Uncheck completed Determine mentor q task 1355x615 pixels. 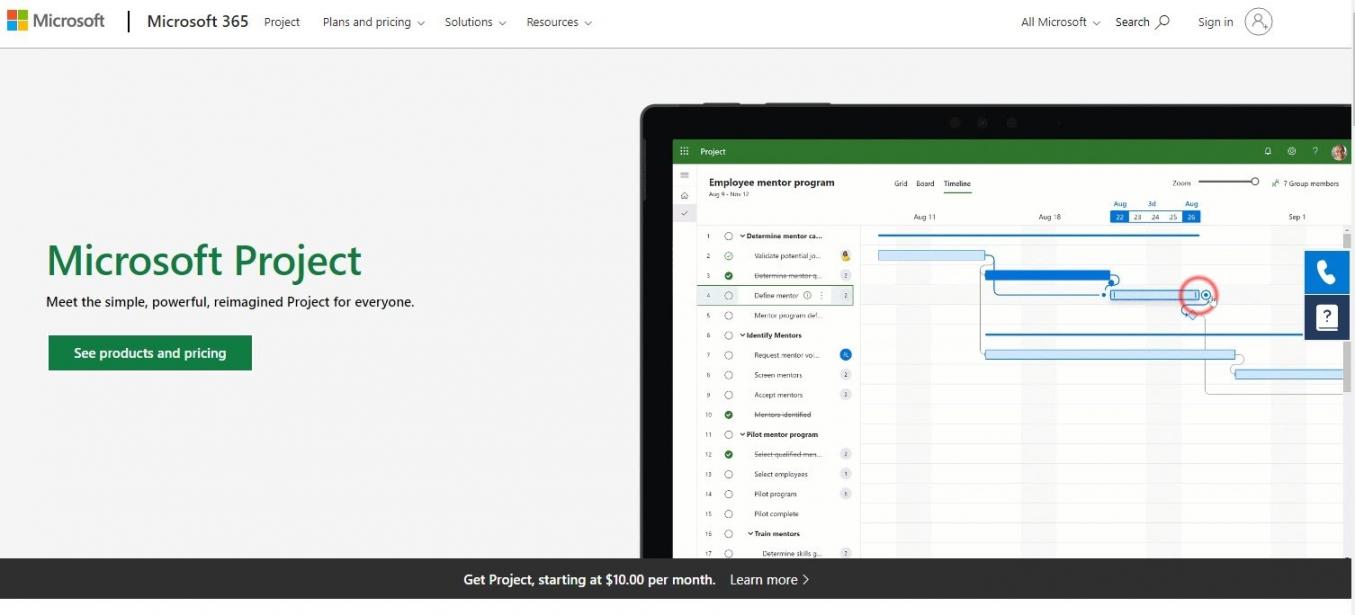tap(729, 276)
